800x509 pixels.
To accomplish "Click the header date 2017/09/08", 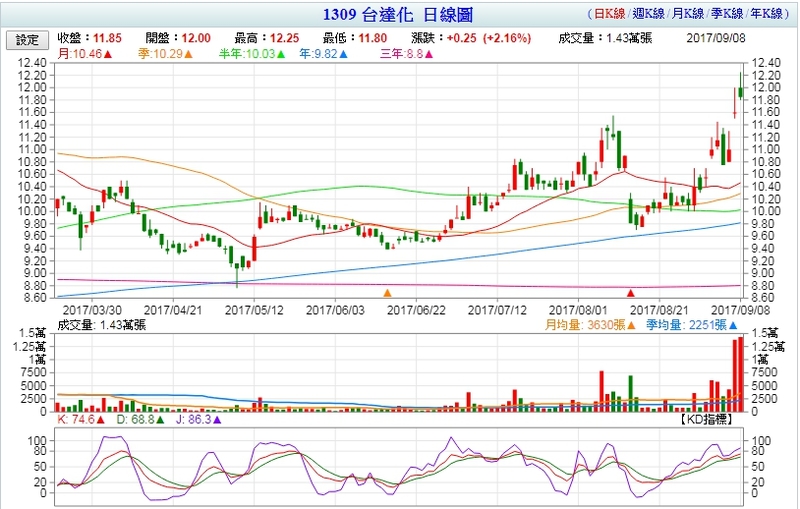I will click(716, 38).
